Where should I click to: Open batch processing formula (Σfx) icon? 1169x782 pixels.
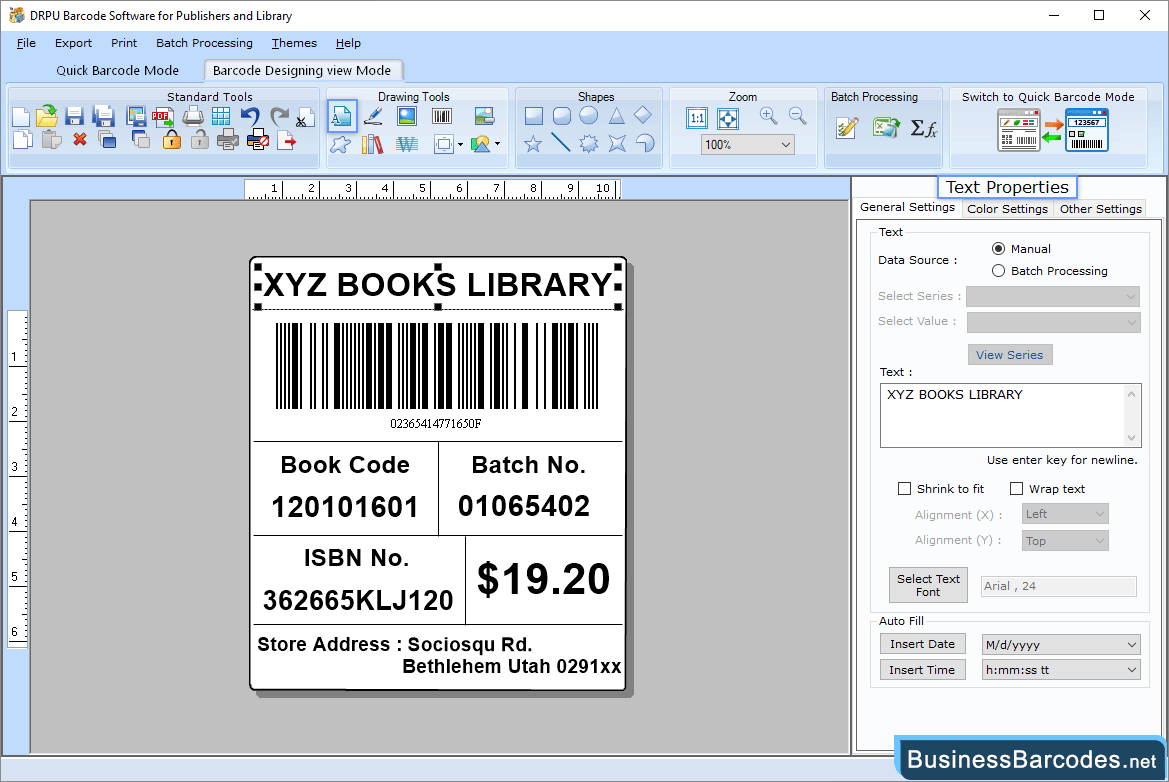pyautogui.click(x=924, y=128)
